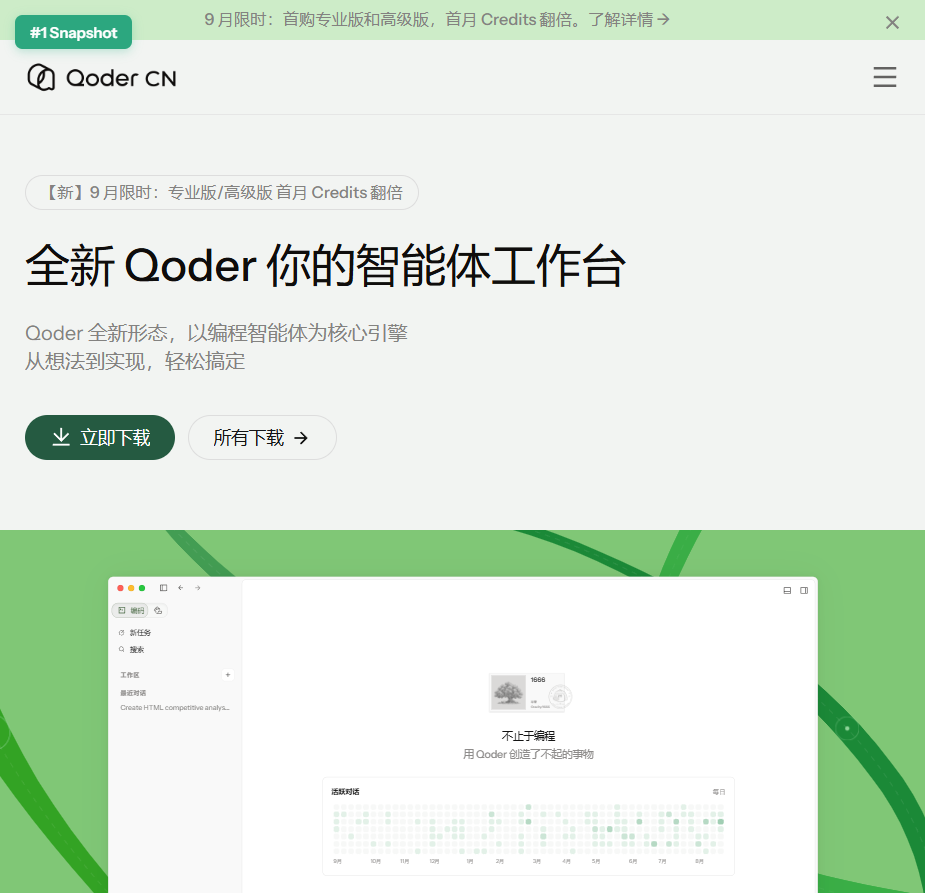Screen dimensions: 925x893
Task: Click the 全新 Qoder 你的智能体工作台 headline
Action: click(x=325, y=266)
